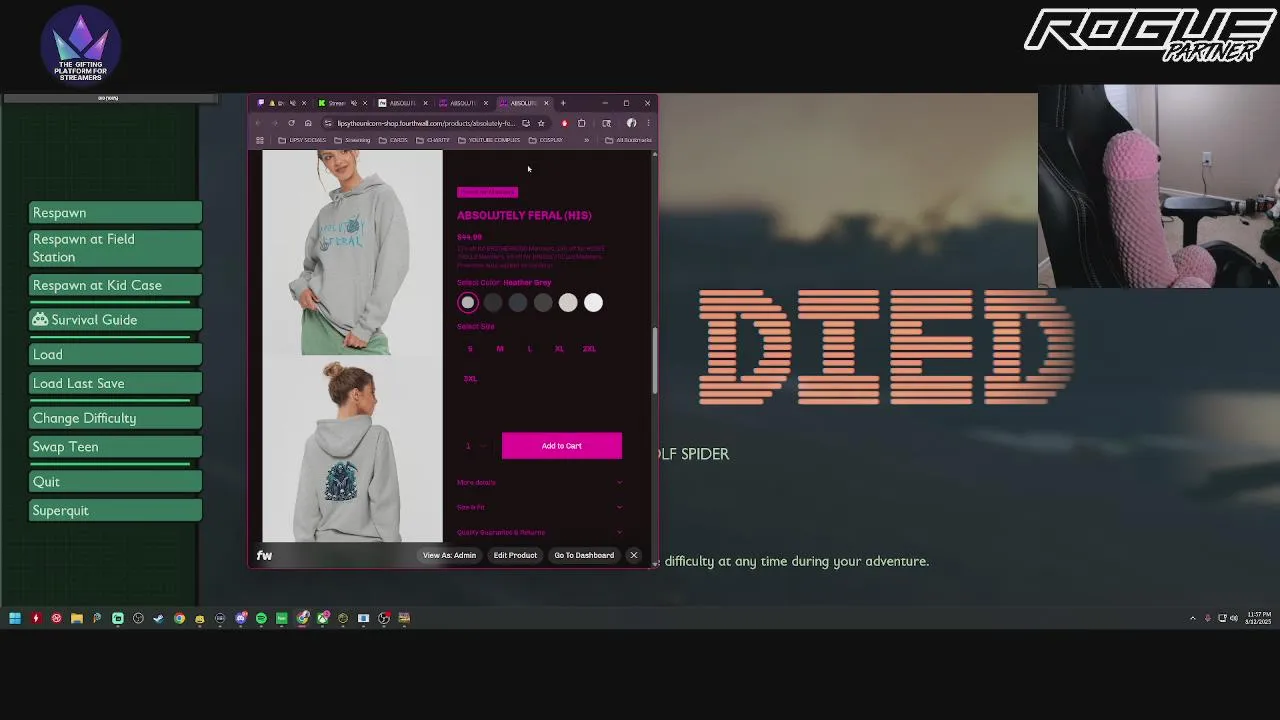Open Change Difficulty option

click(x=115, y=418)
